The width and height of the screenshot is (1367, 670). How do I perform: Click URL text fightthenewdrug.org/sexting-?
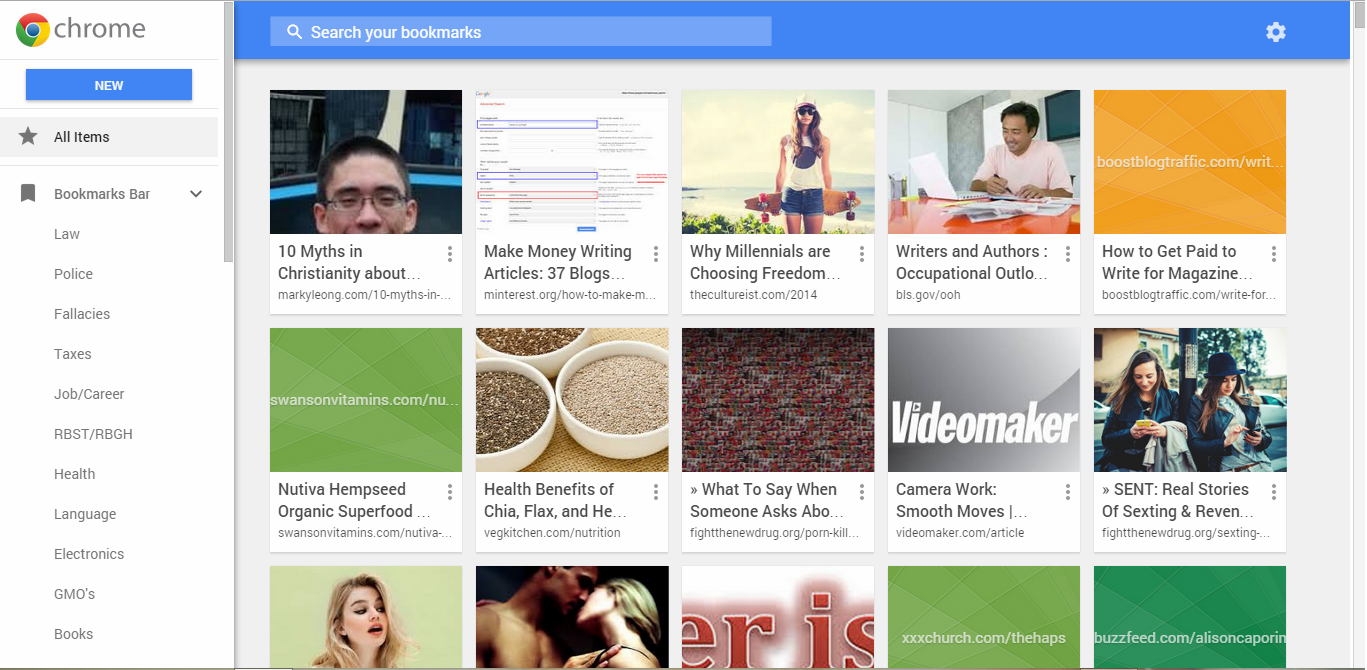point(1186,533)
